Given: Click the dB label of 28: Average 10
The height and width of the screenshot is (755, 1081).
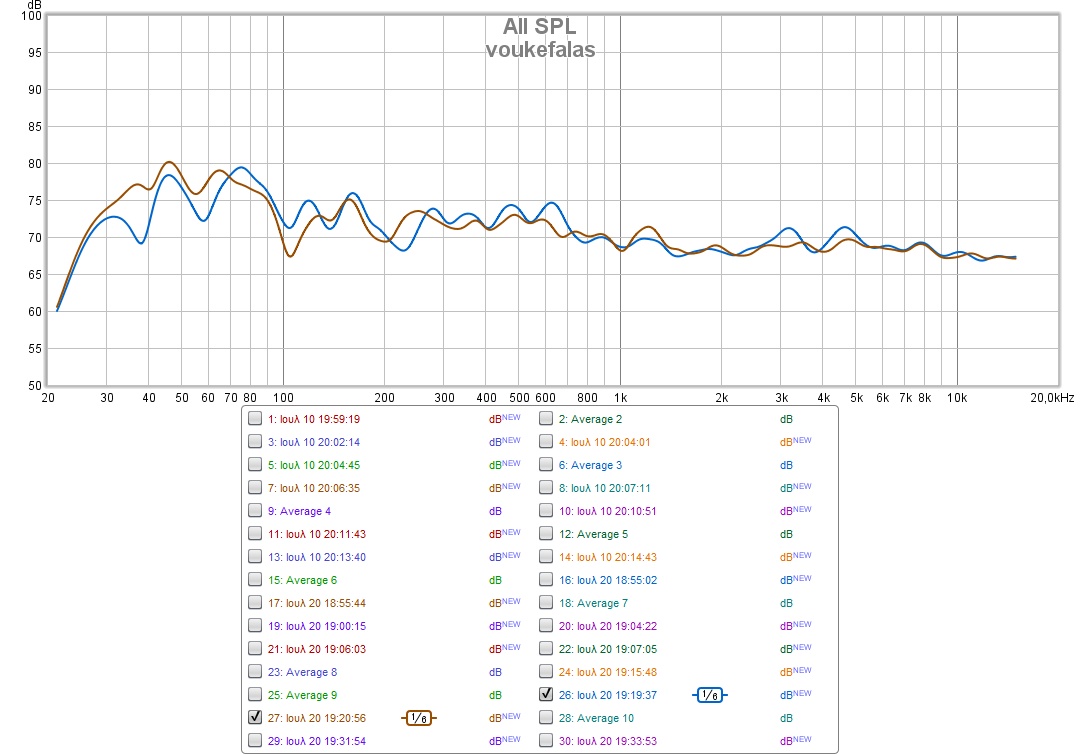Looking at the screenshot, I should [x=786, y=718].
